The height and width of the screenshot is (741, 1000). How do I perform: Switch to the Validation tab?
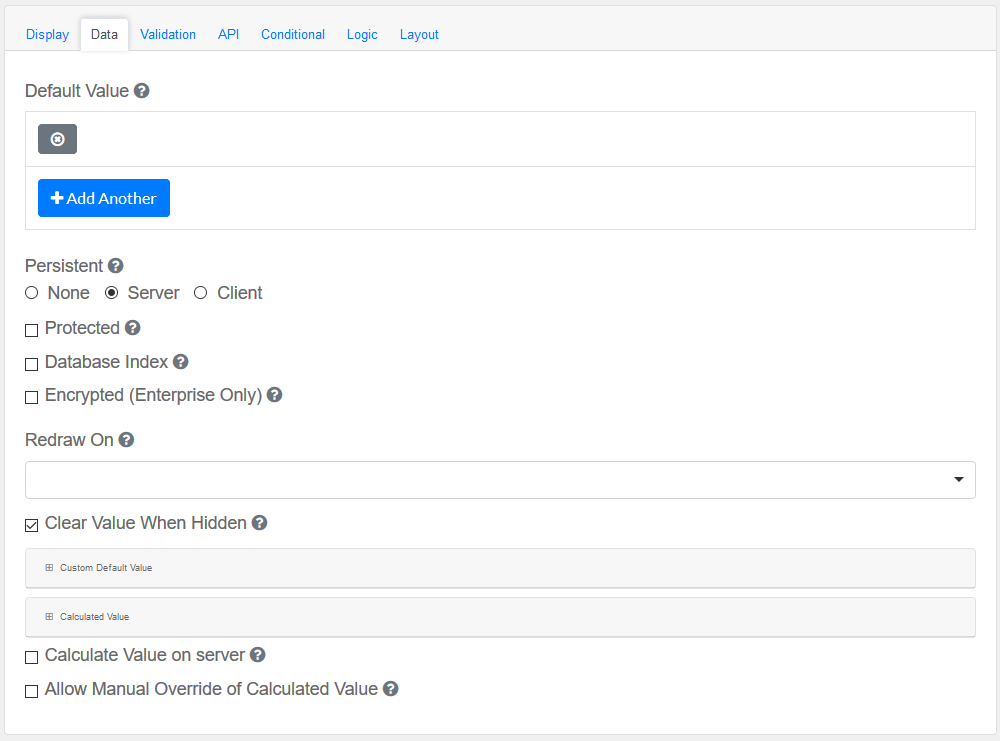coord(168,34)
